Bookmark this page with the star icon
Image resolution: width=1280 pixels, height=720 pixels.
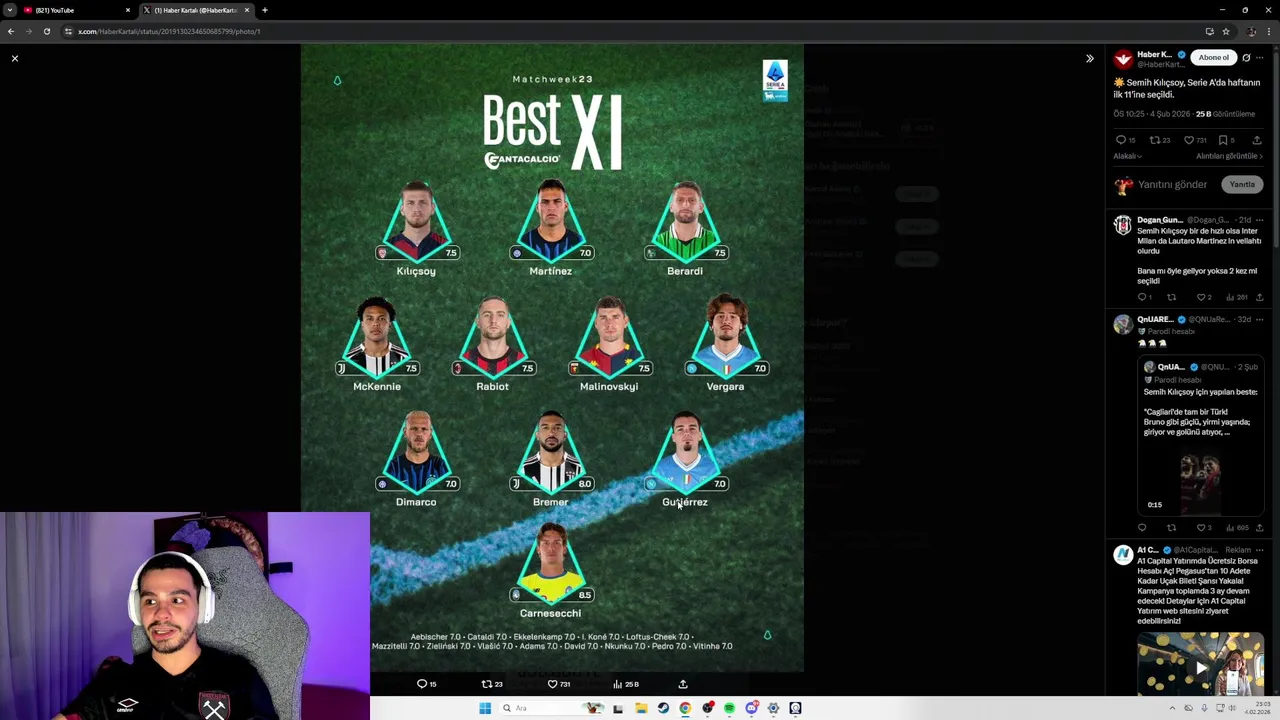1225,31
